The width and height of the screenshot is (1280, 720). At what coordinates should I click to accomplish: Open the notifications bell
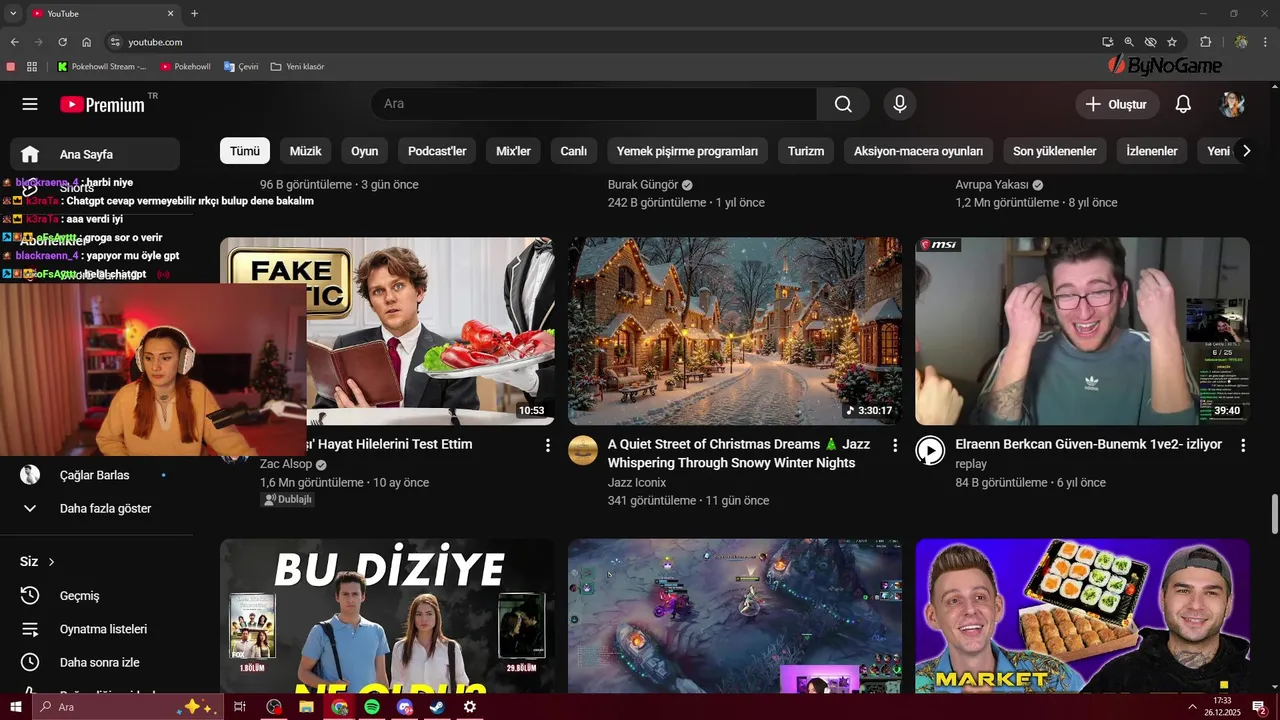click(1183, 104)
